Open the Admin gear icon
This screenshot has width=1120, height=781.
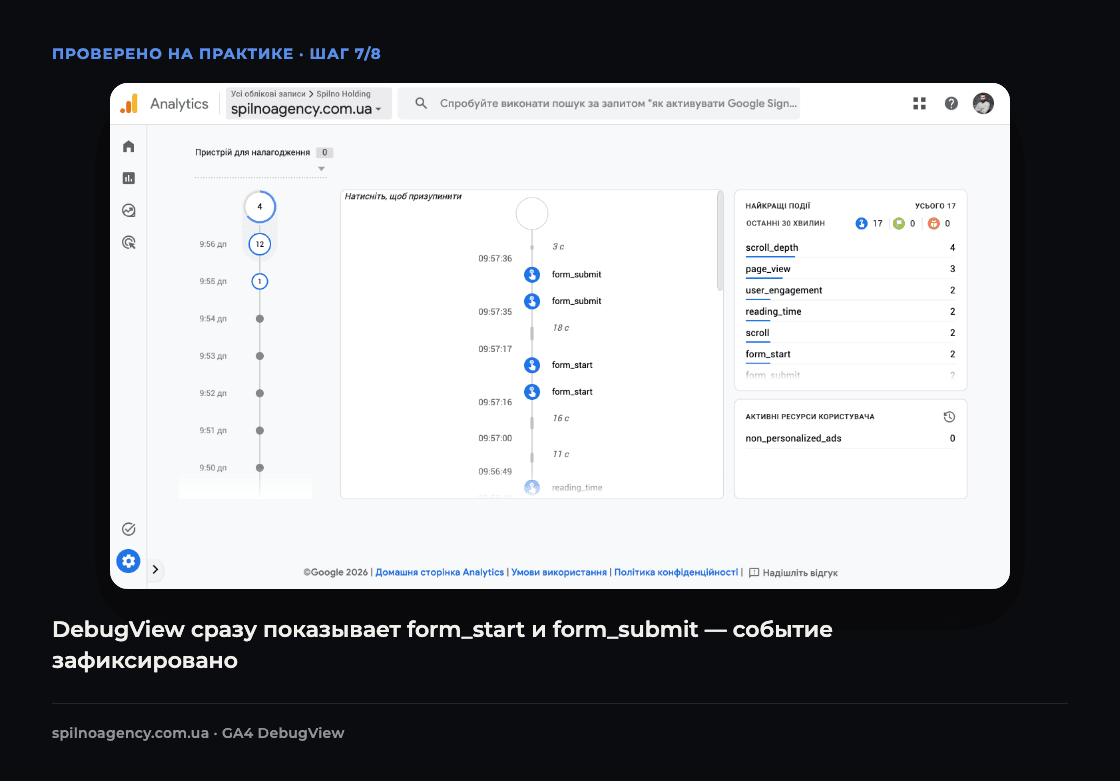click(x=129, y=561)
